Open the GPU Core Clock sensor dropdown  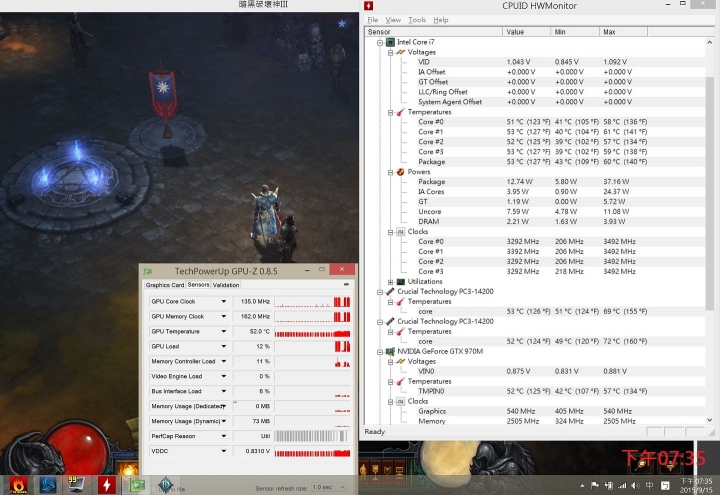(x=224, y=302)
